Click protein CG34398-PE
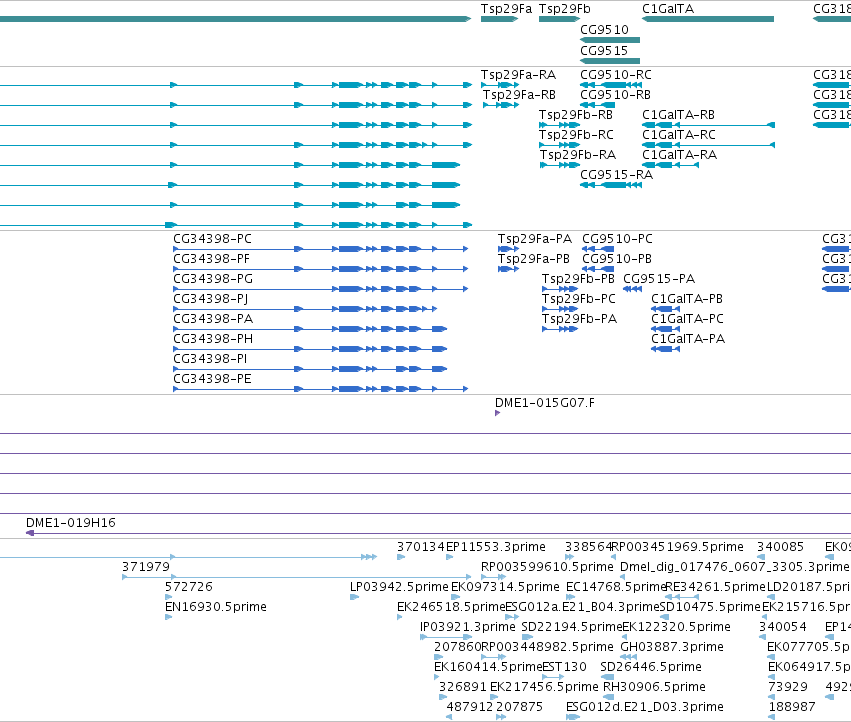This screenshot has height=722, width=851. (212, 379)
